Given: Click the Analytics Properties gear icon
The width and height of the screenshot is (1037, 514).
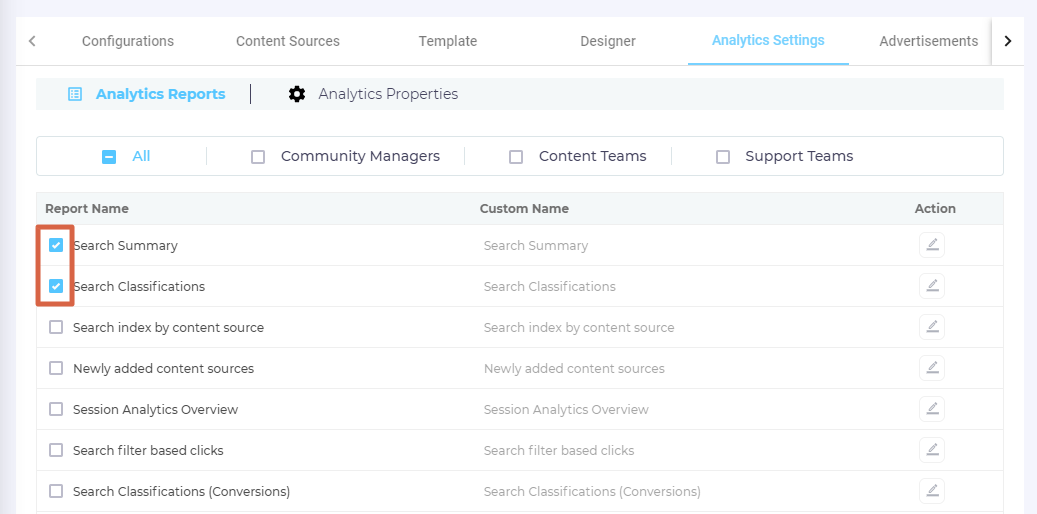Looking at the screenshot, I should pyautogui.click(x=297, y=94).
